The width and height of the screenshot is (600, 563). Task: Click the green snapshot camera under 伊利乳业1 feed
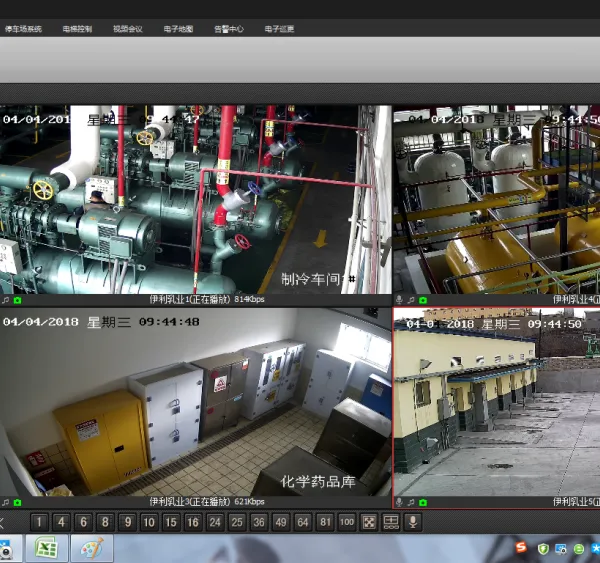point(18,300)
